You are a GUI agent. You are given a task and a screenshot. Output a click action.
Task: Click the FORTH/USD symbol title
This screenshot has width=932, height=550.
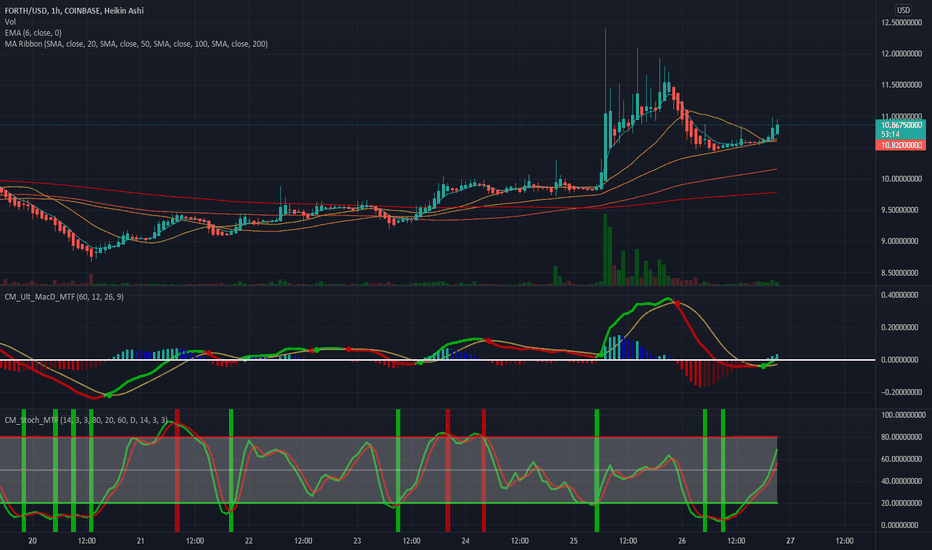(74, 10)
